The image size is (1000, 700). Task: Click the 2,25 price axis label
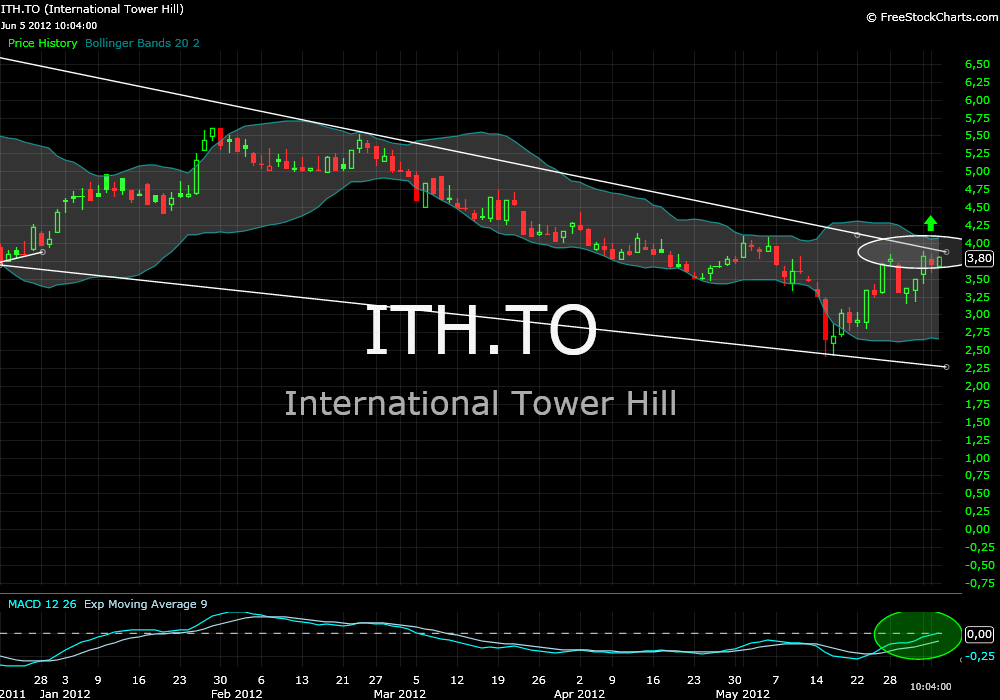point(978,368)
